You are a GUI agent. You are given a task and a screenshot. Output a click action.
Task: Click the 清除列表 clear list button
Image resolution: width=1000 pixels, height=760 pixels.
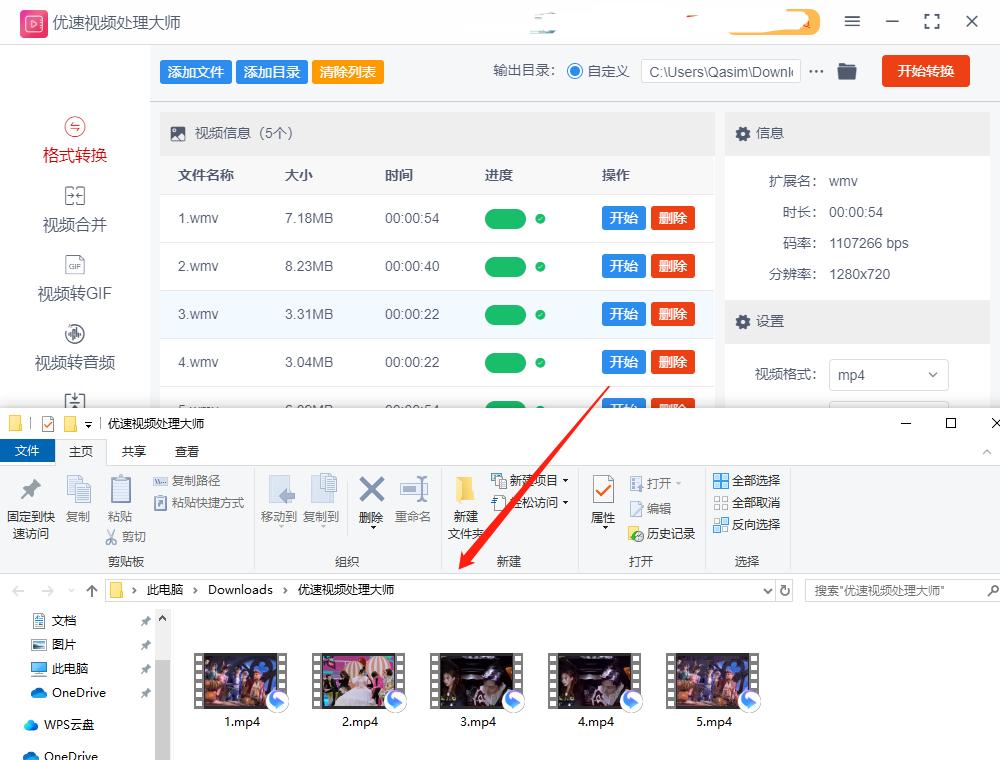pyautogui.click(x=347, y=71)
